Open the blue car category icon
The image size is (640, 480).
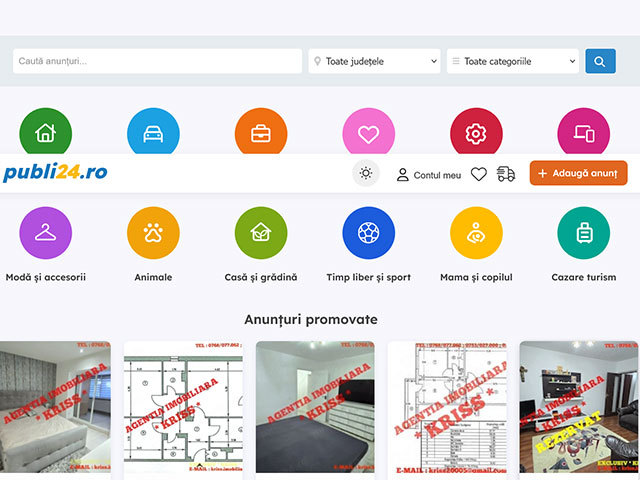point(153,133)
